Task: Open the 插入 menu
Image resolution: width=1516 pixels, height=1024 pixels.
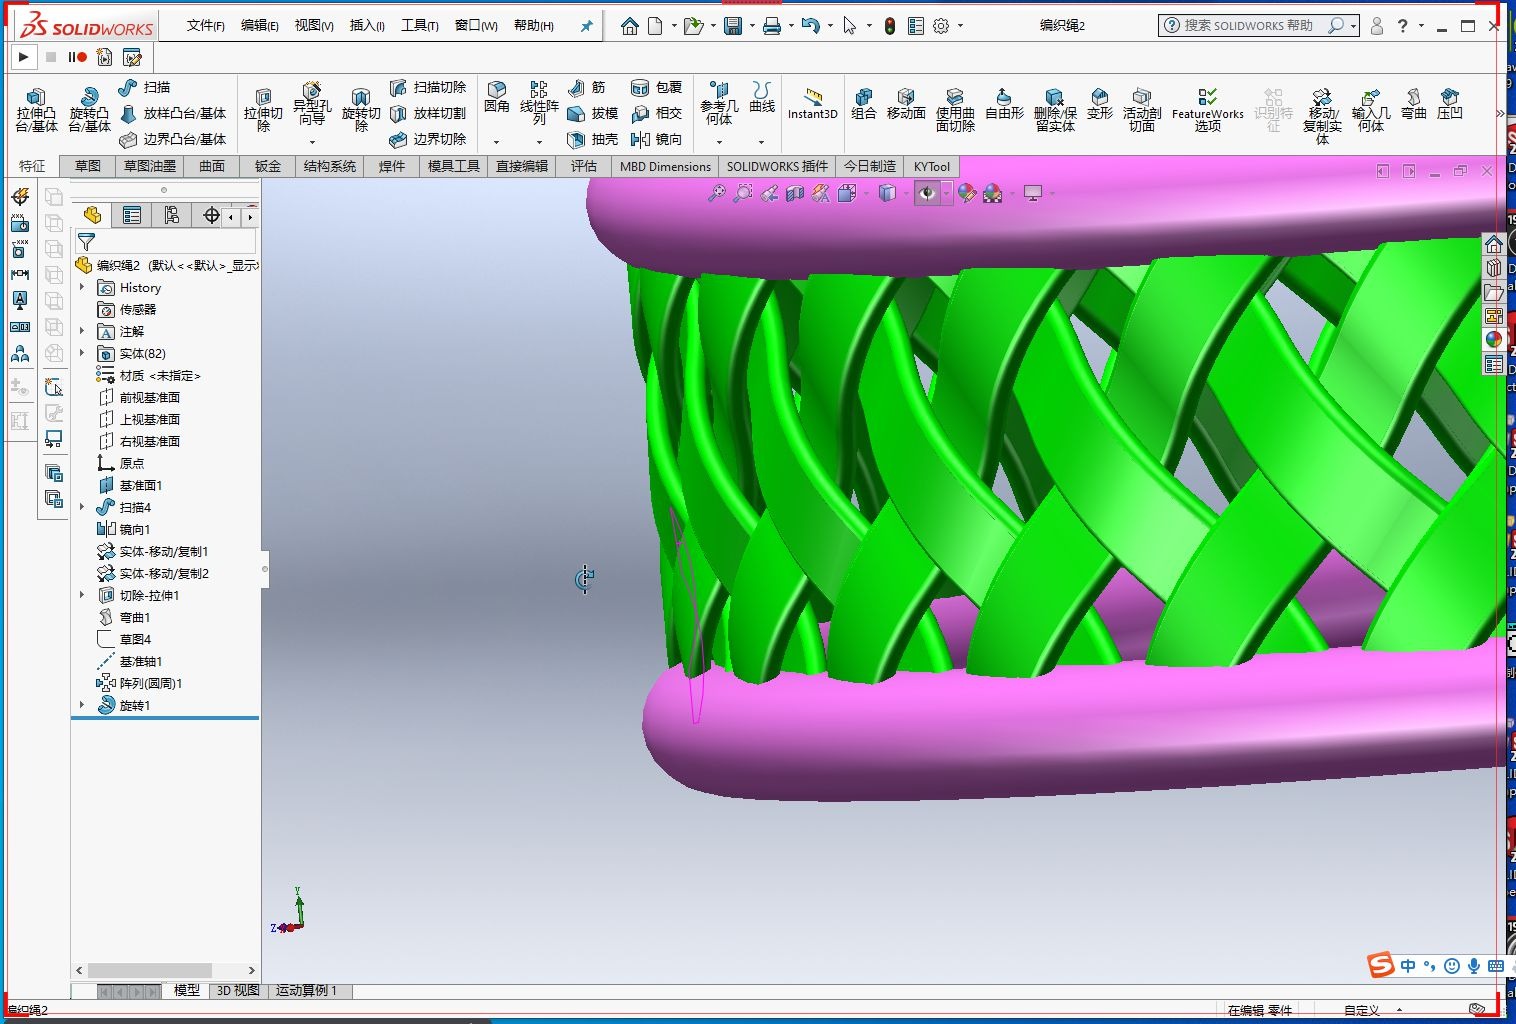Action: coord(366,25)
